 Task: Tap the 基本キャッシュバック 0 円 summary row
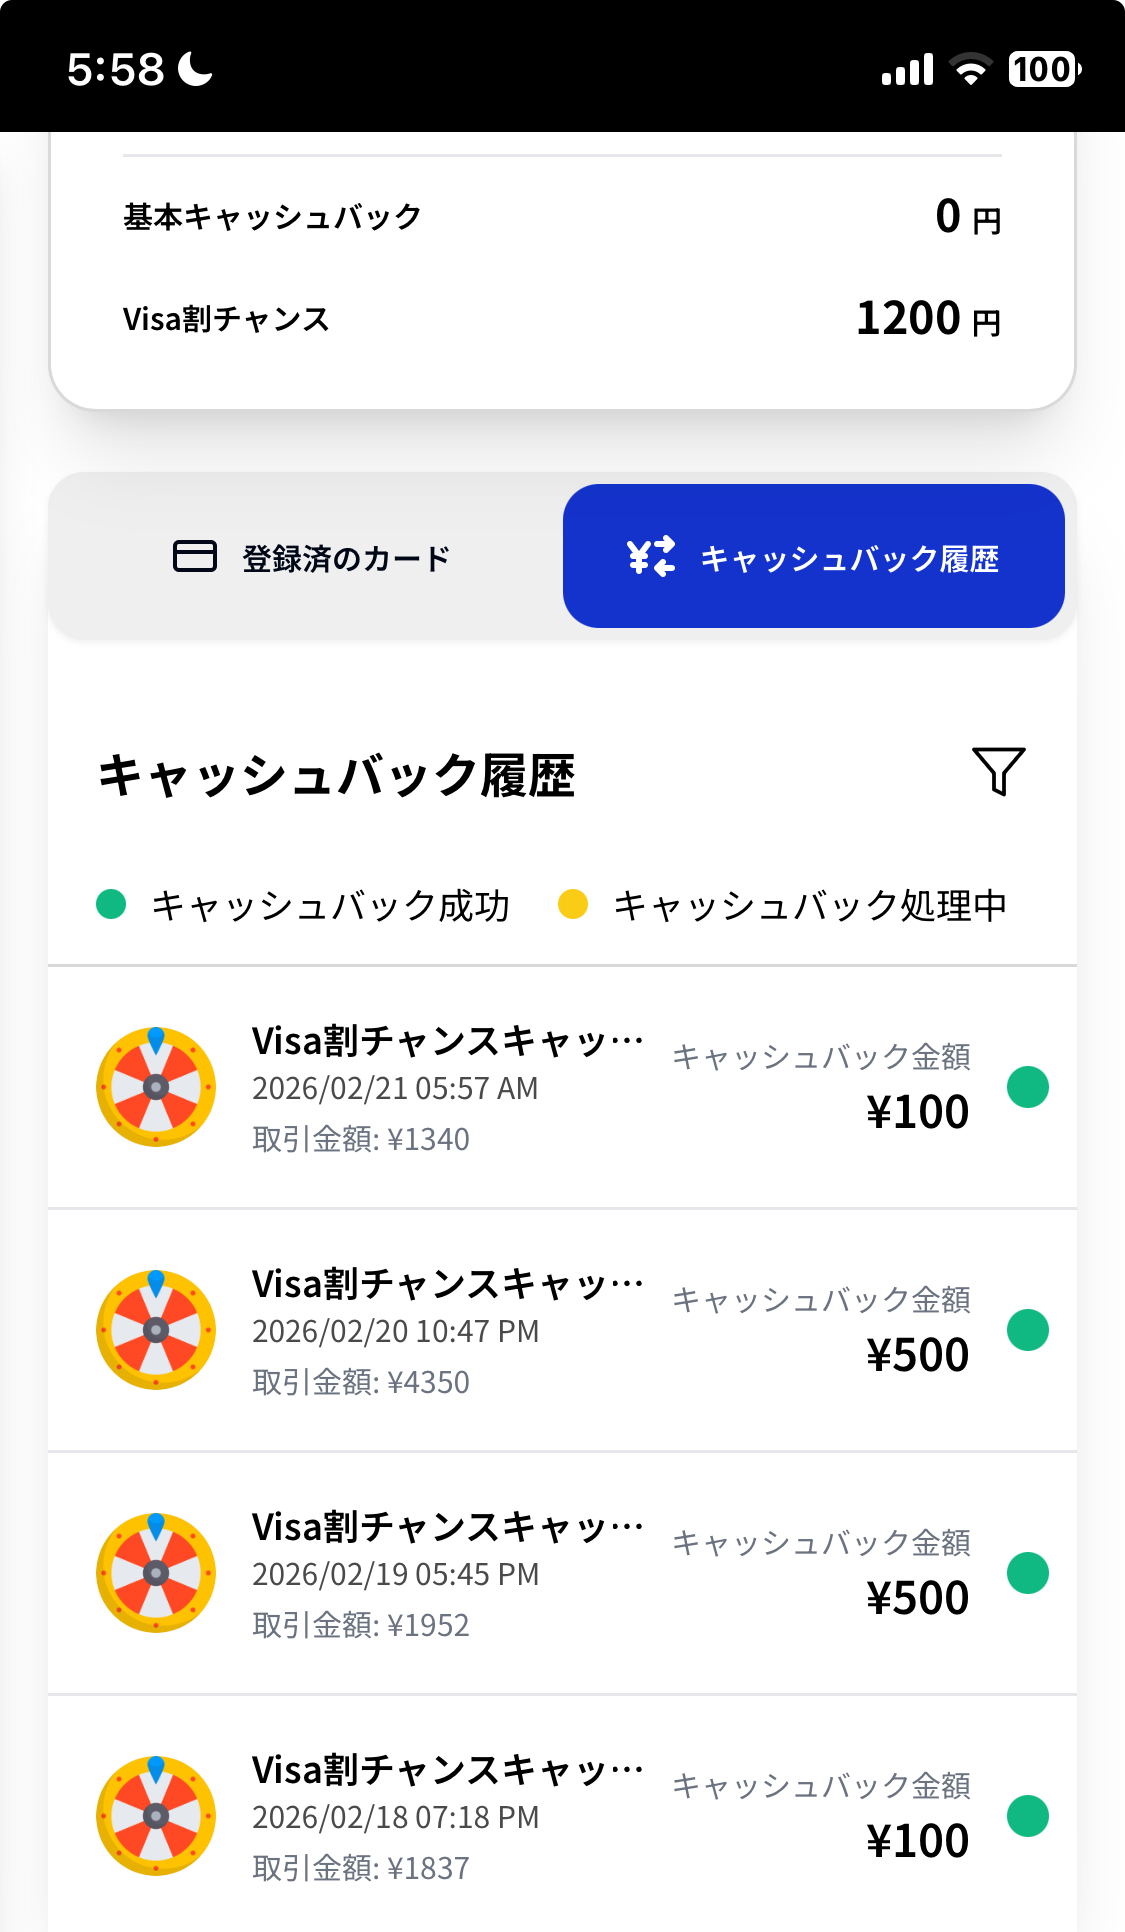(562, 216)
